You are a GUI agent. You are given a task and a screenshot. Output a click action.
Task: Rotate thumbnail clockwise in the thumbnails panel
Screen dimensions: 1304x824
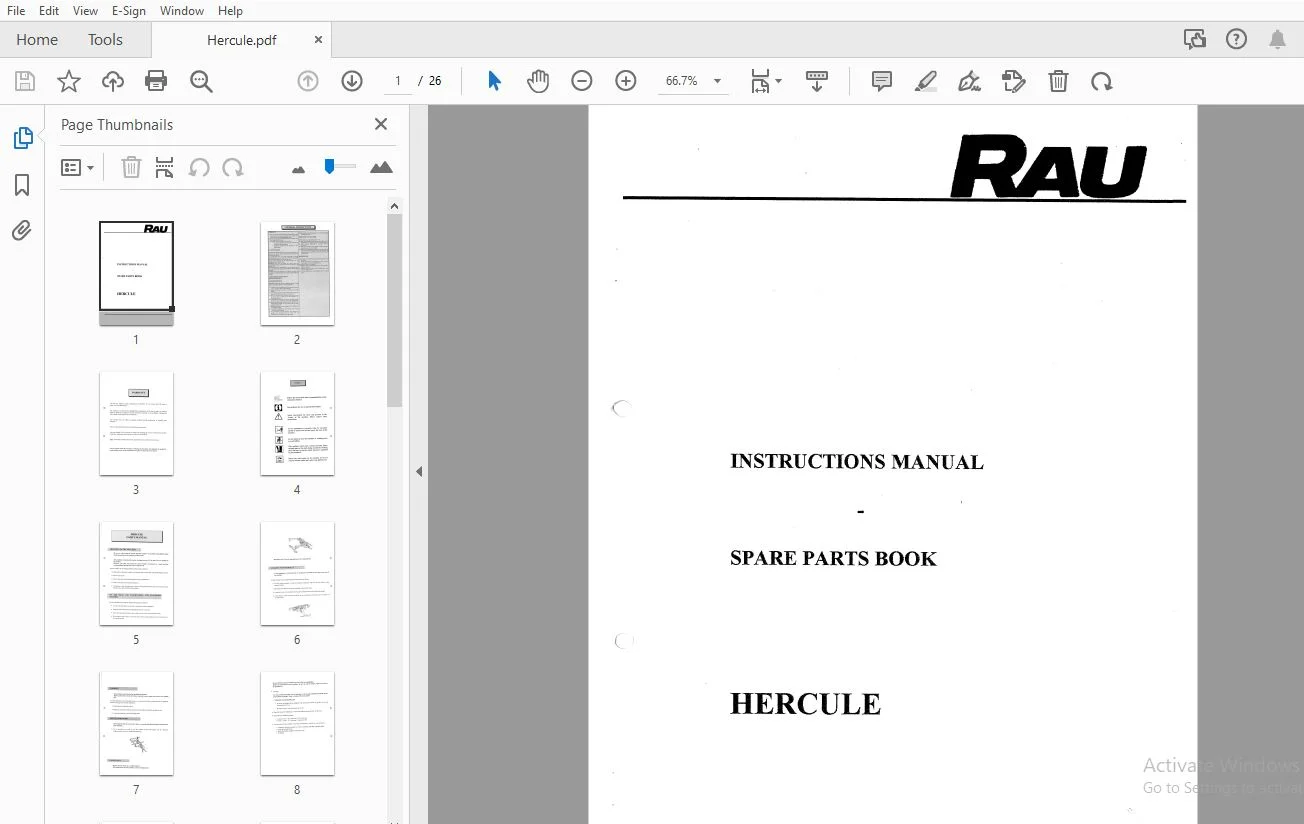click(233, 168)
